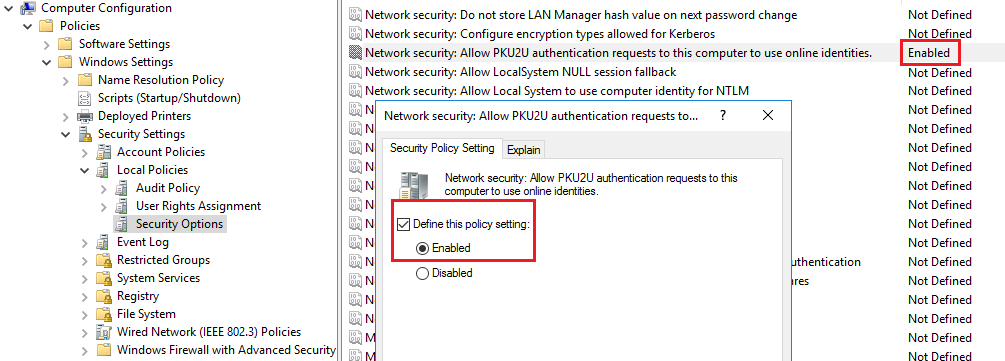The width and height of the screenshot is (1005, 361).
Task: Click the server icon in the dialog
Action: point(413,184)
